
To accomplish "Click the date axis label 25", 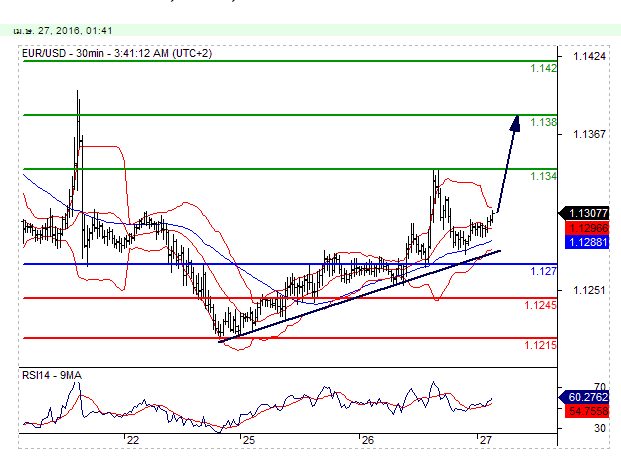I will (x=249, y=440).
